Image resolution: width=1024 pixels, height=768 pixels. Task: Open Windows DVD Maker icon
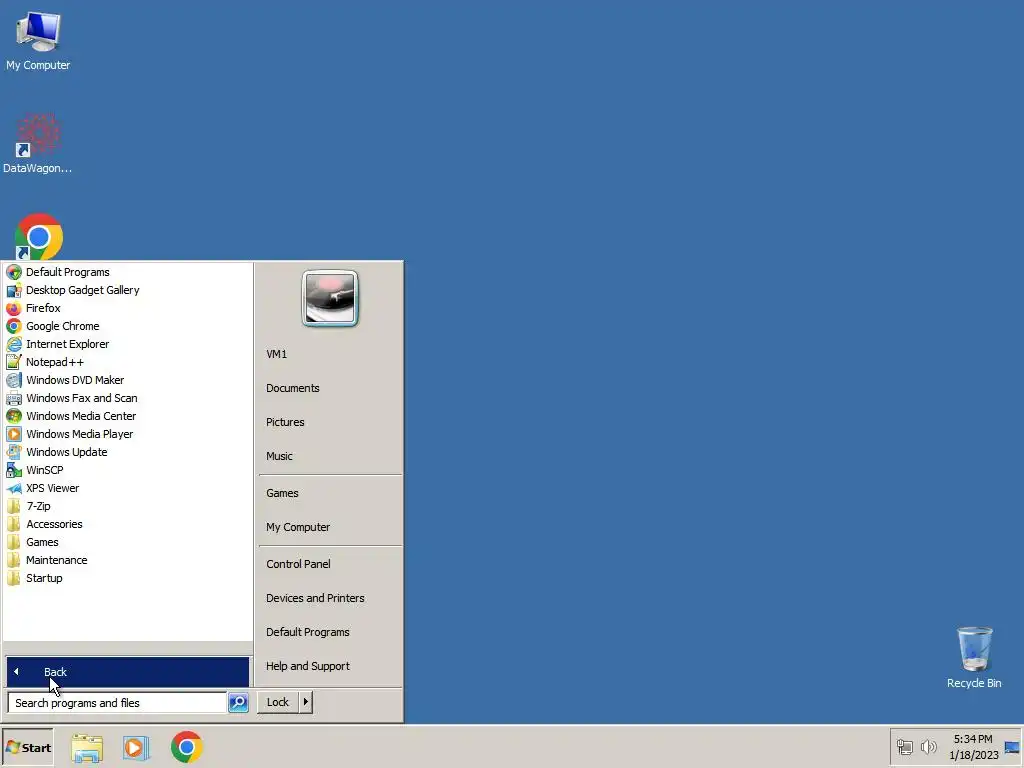14,380
